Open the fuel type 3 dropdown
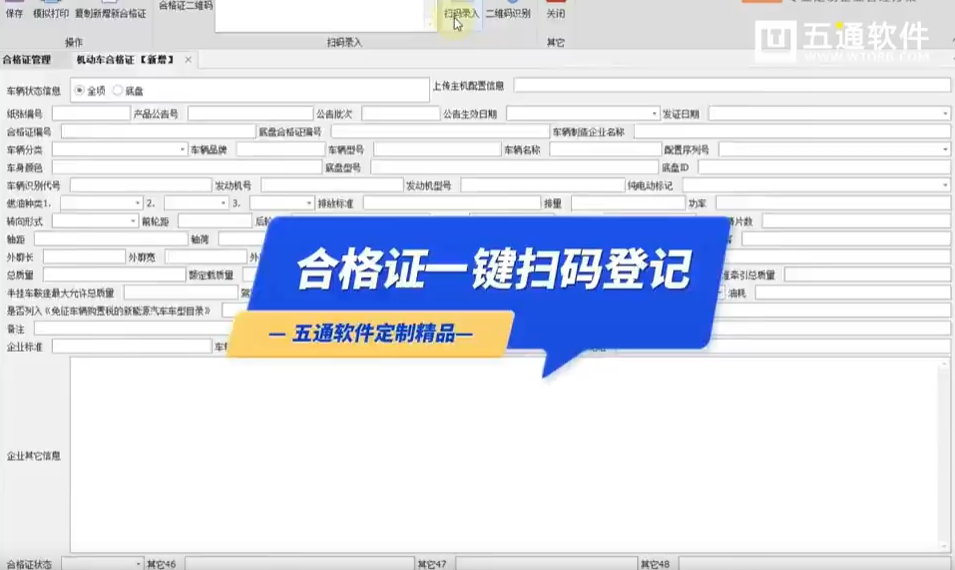This screenshot has height=570, width=955. tap(309, 203)
